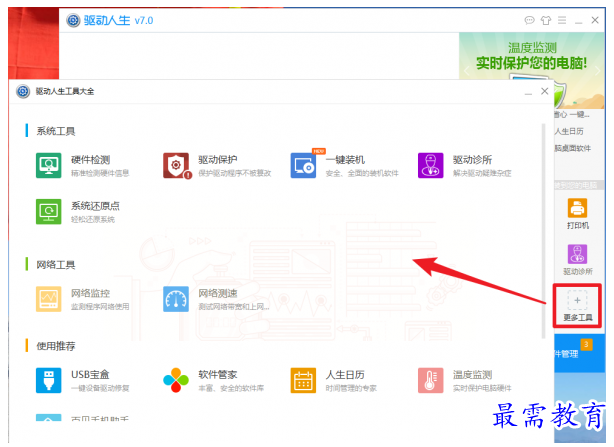Image resolution: width=614 pixels, height=447 pixels.
Task: Click the 监测程序网络使用 description text
Action: click(x=100, y=307)
